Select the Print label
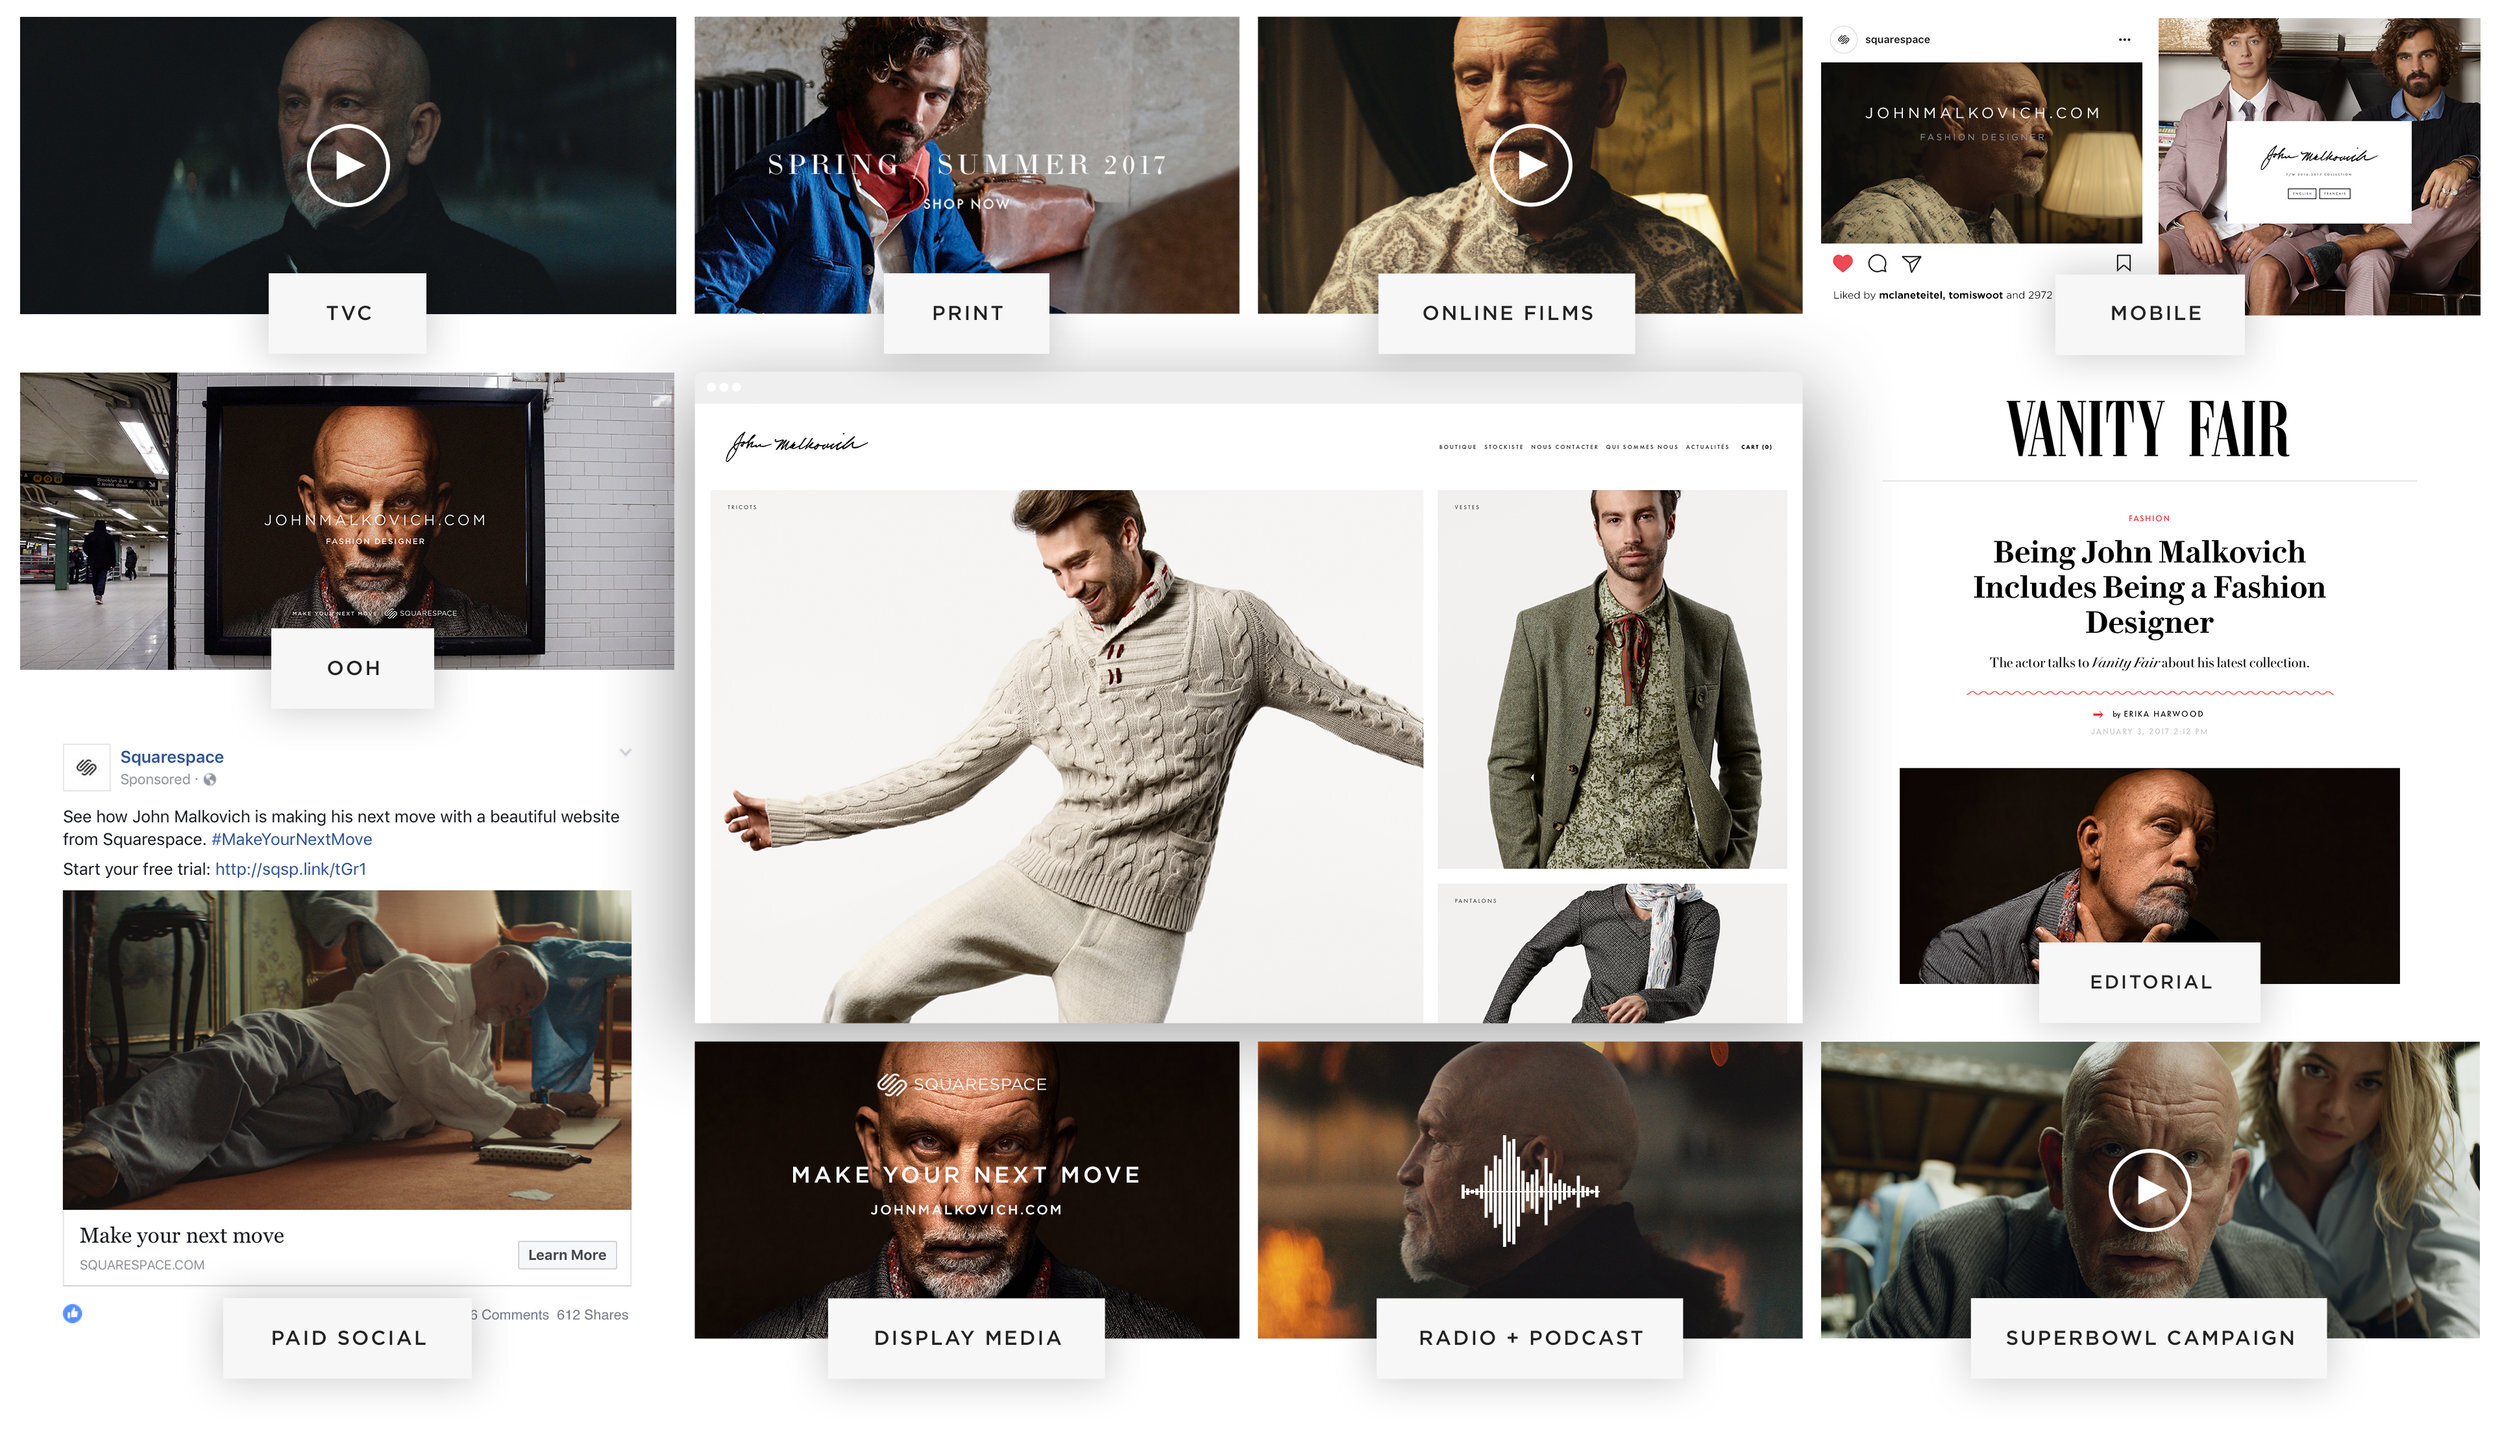Viewport: 2500px width, 1450px height. 966,313
